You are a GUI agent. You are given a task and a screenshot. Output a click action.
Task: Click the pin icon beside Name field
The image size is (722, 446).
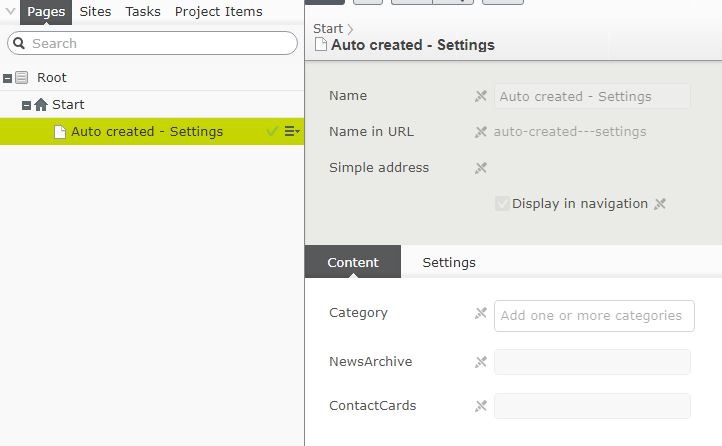[481, 96]
